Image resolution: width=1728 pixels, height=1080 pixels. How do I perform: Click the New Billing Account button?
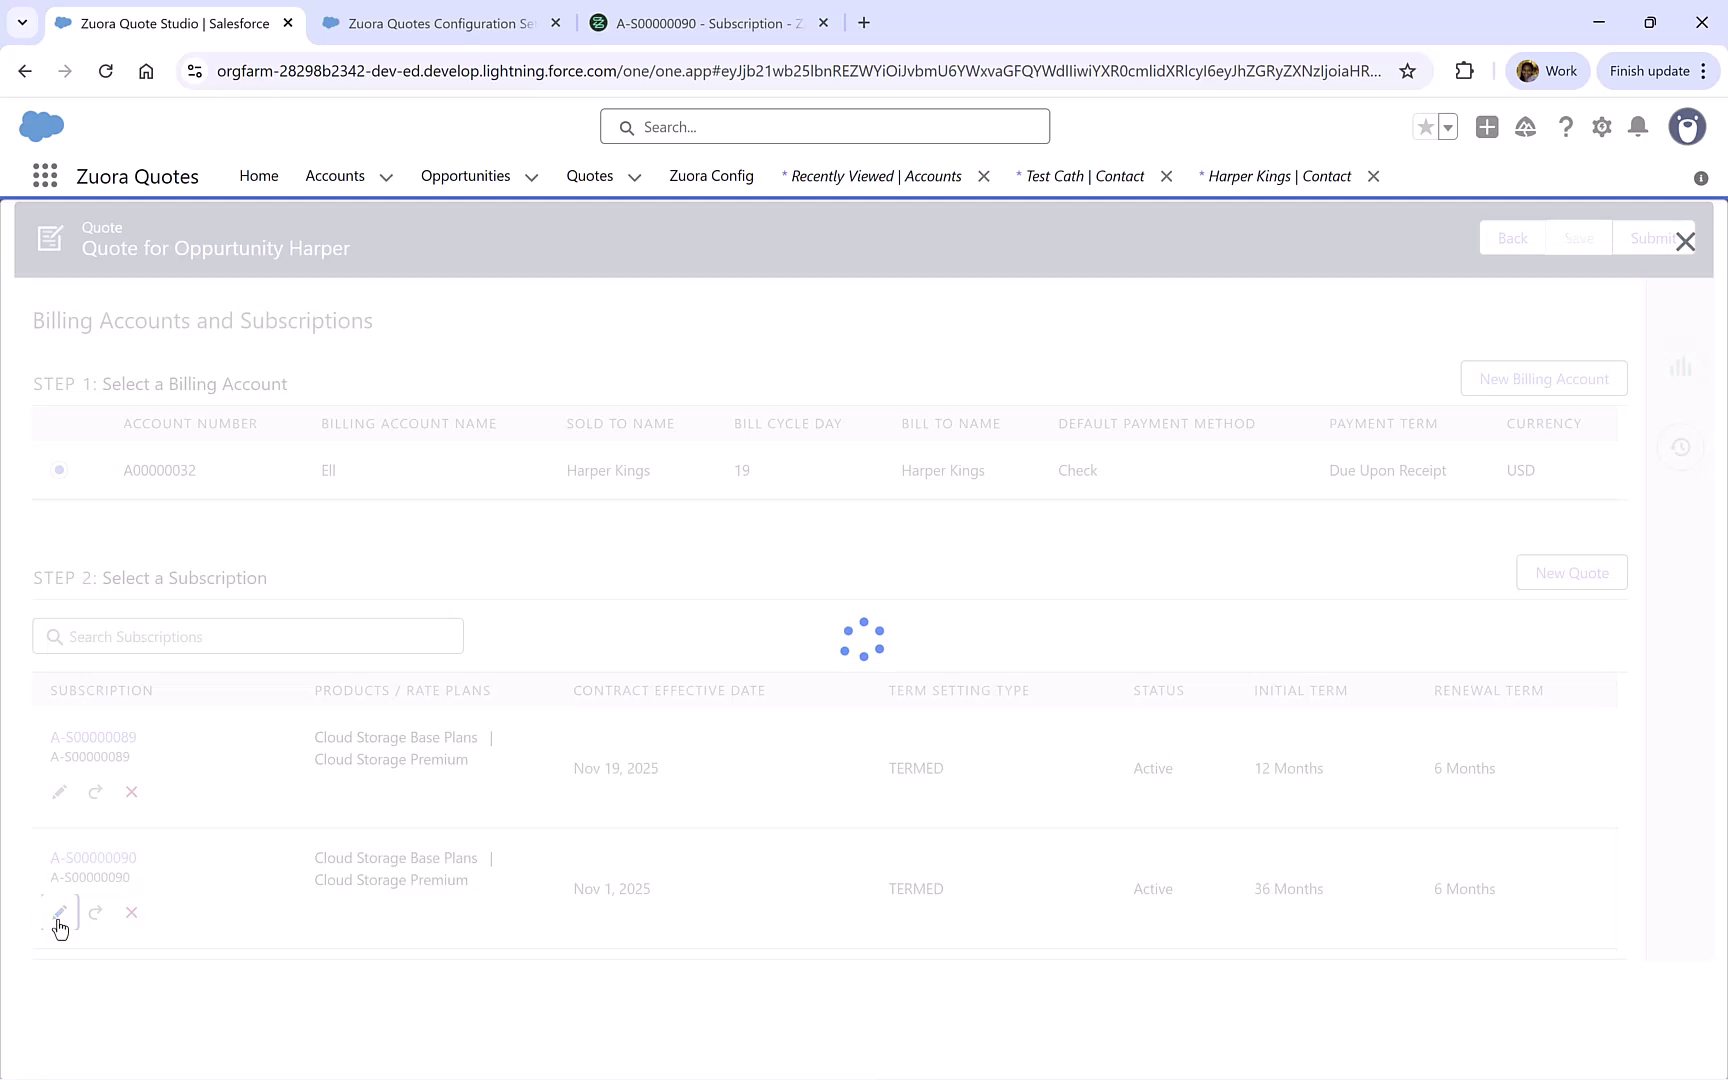click(x=1544, y=378)
